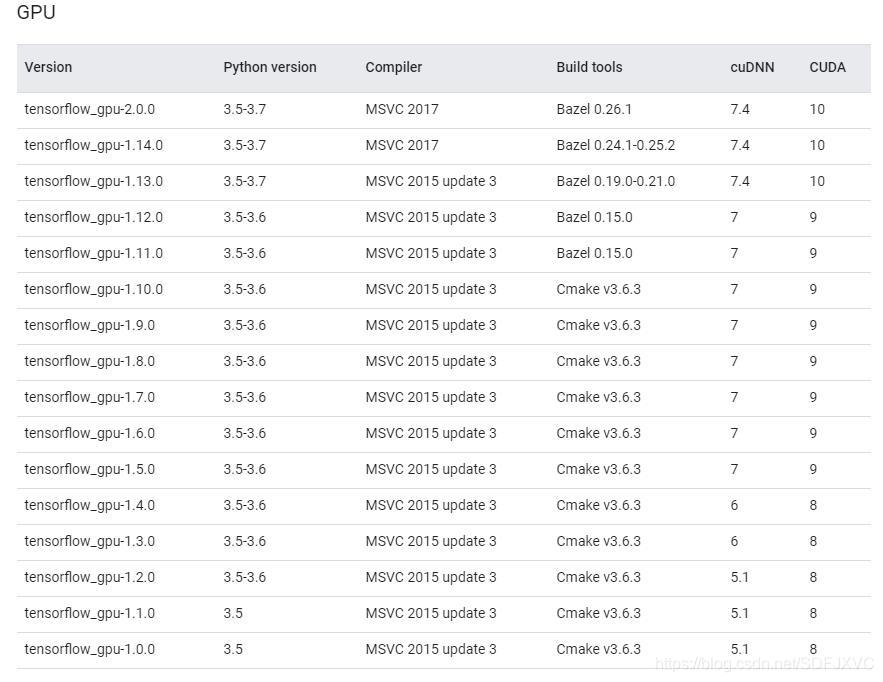Select the tensorflow_gpu-1.9.0 cell
883x682 pixels.
pyautogui.click(x=90, y=326)
